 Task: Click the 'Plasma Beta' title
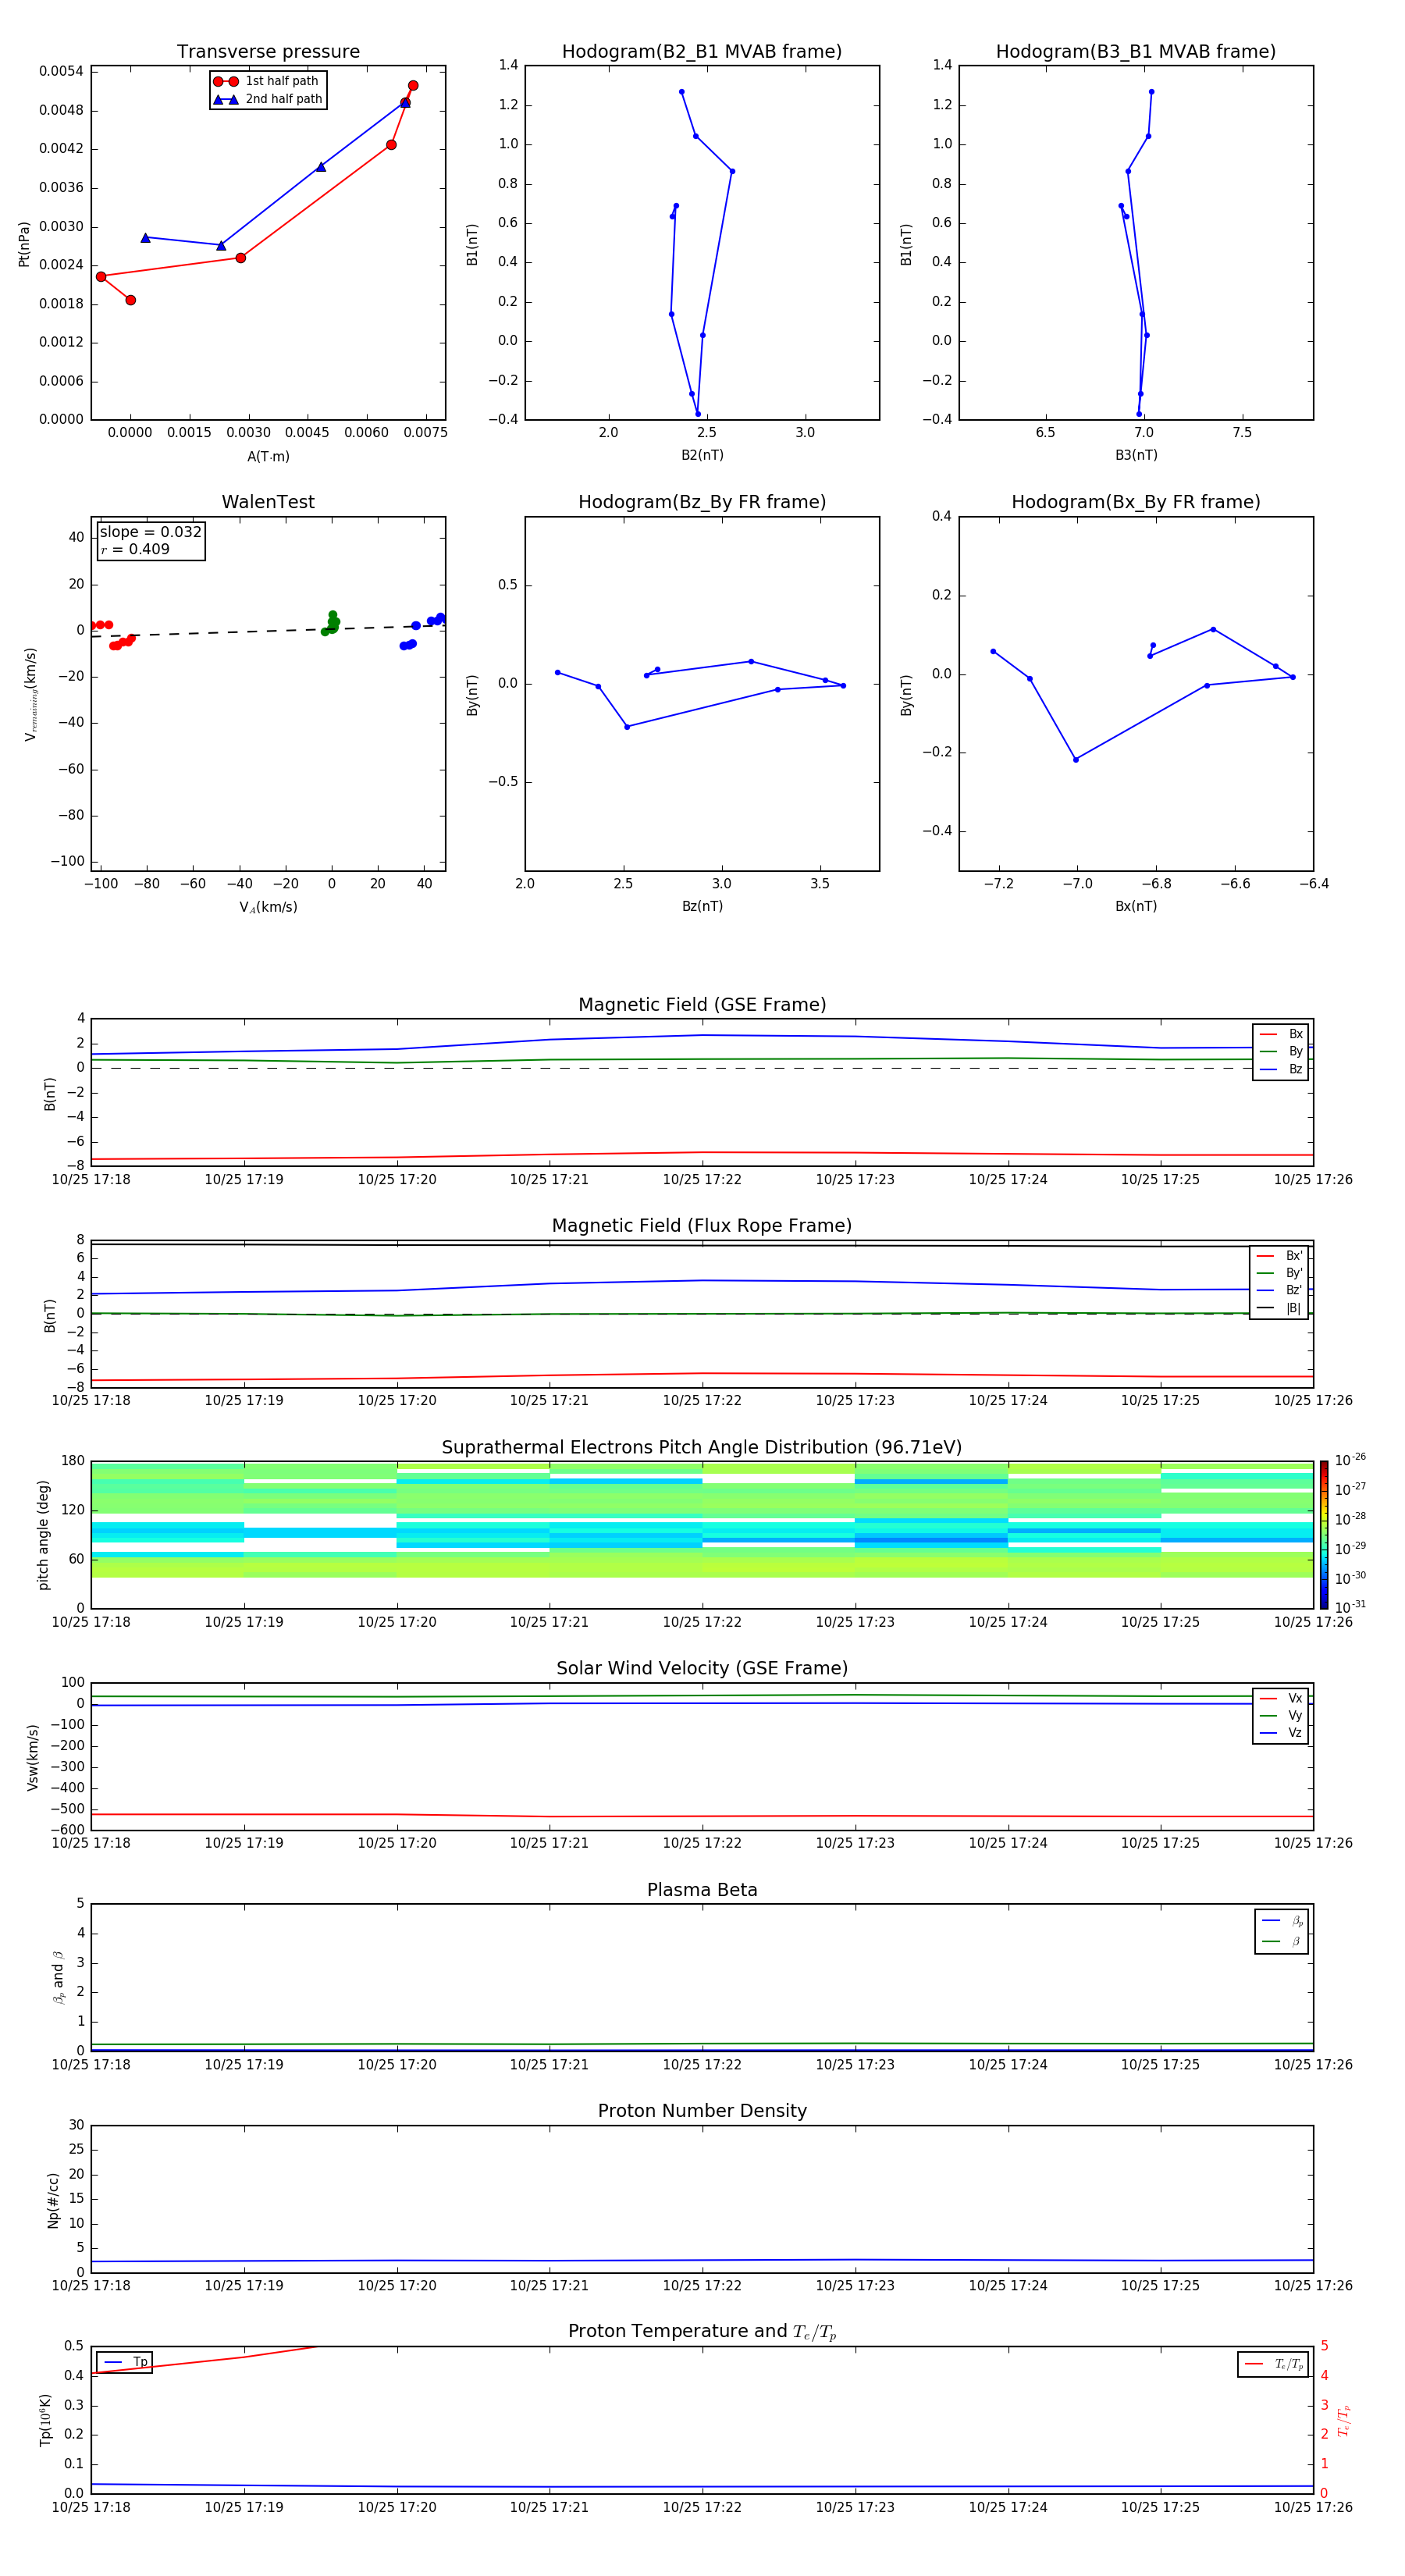pyautogui.click(x=702, y=1890)
